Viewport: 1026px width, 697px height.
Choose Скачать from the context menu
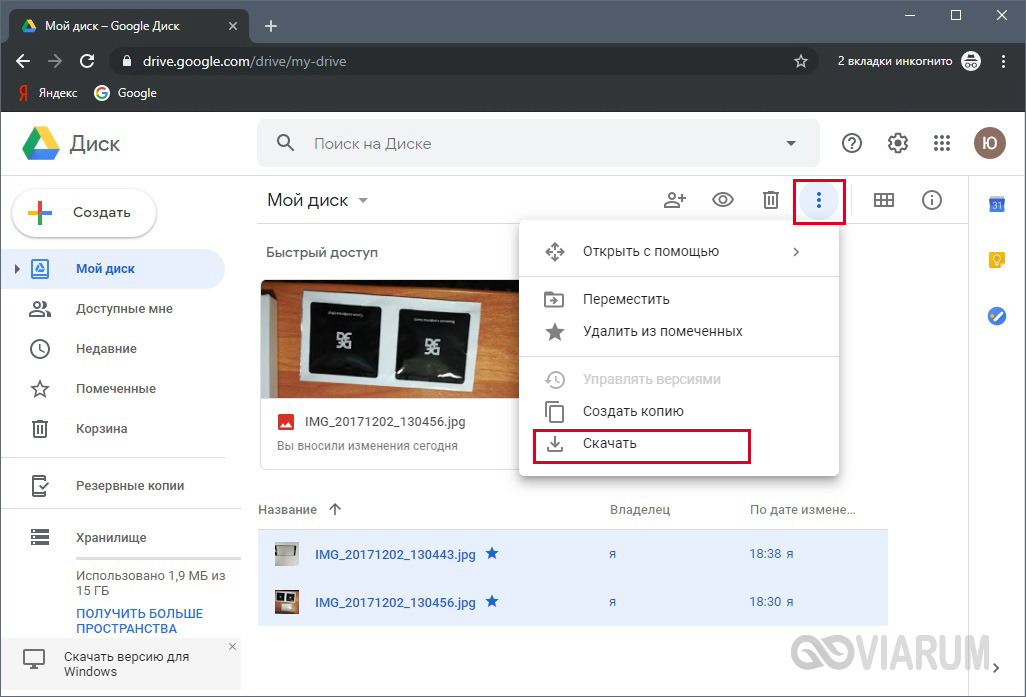(610, 443)
